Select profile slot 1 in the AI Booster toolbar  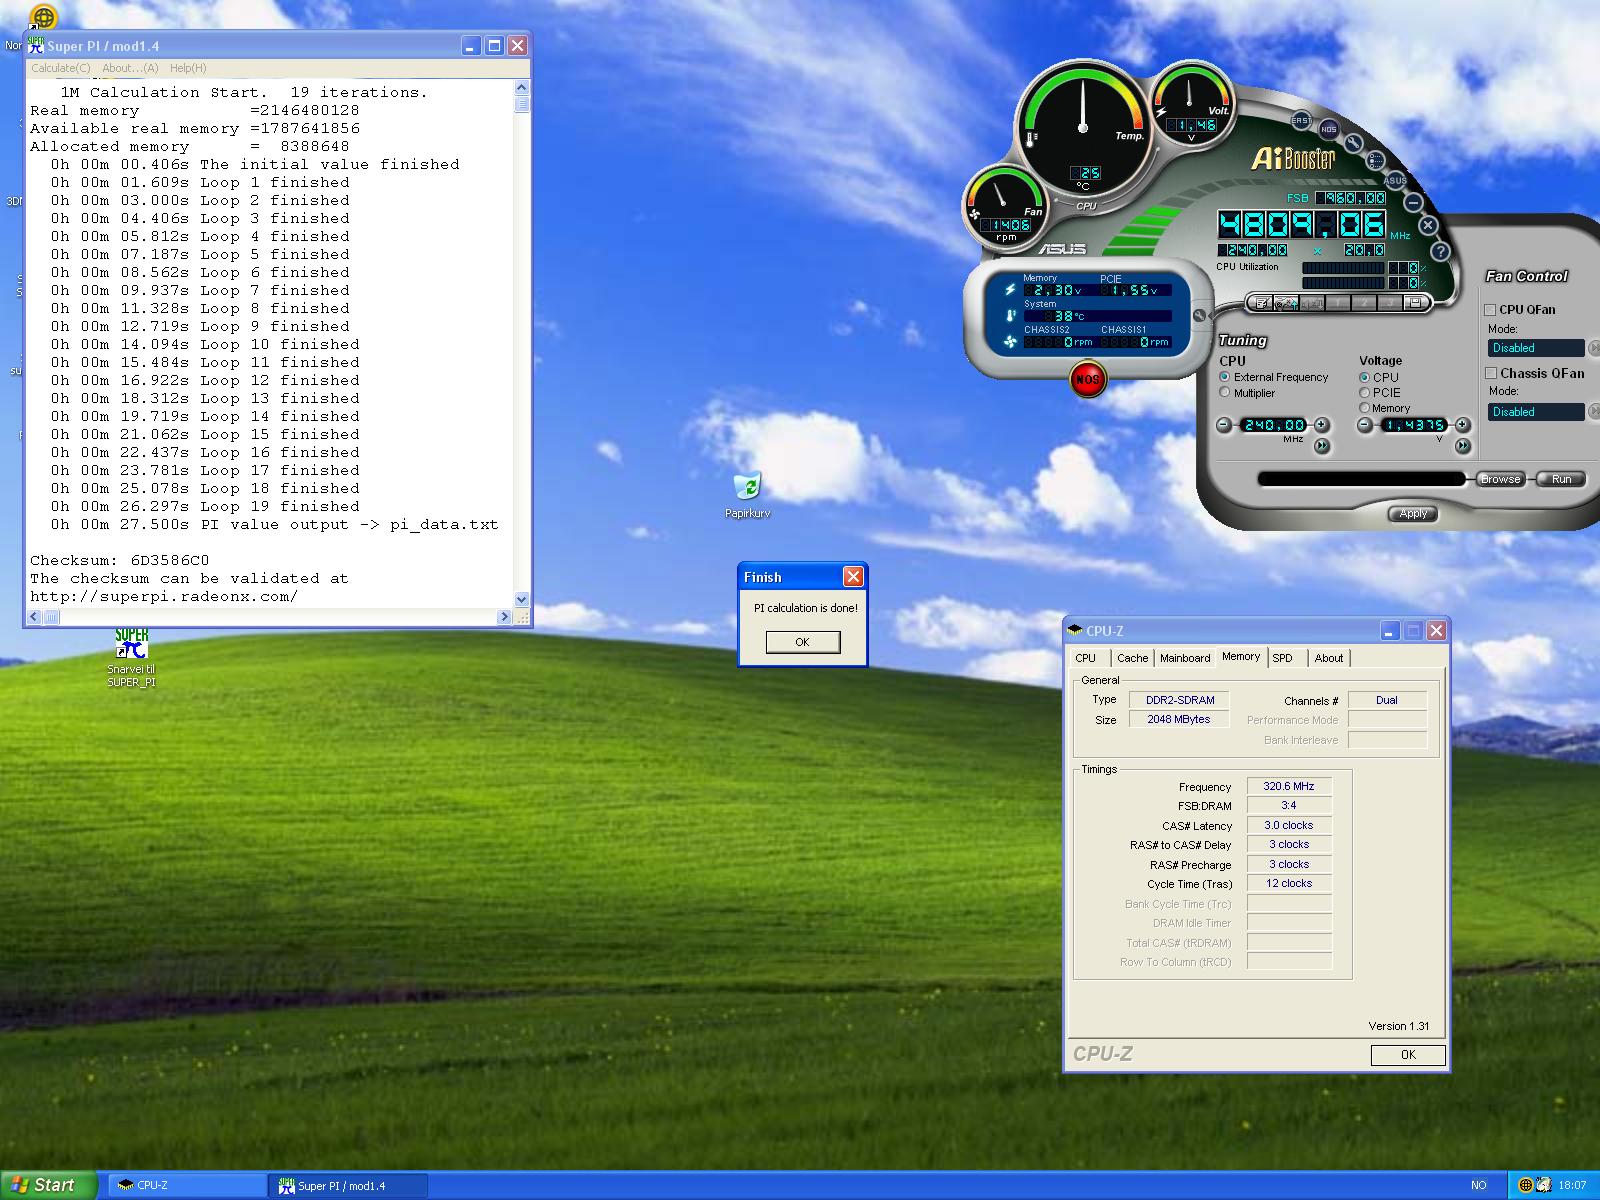click(1338, 302)
